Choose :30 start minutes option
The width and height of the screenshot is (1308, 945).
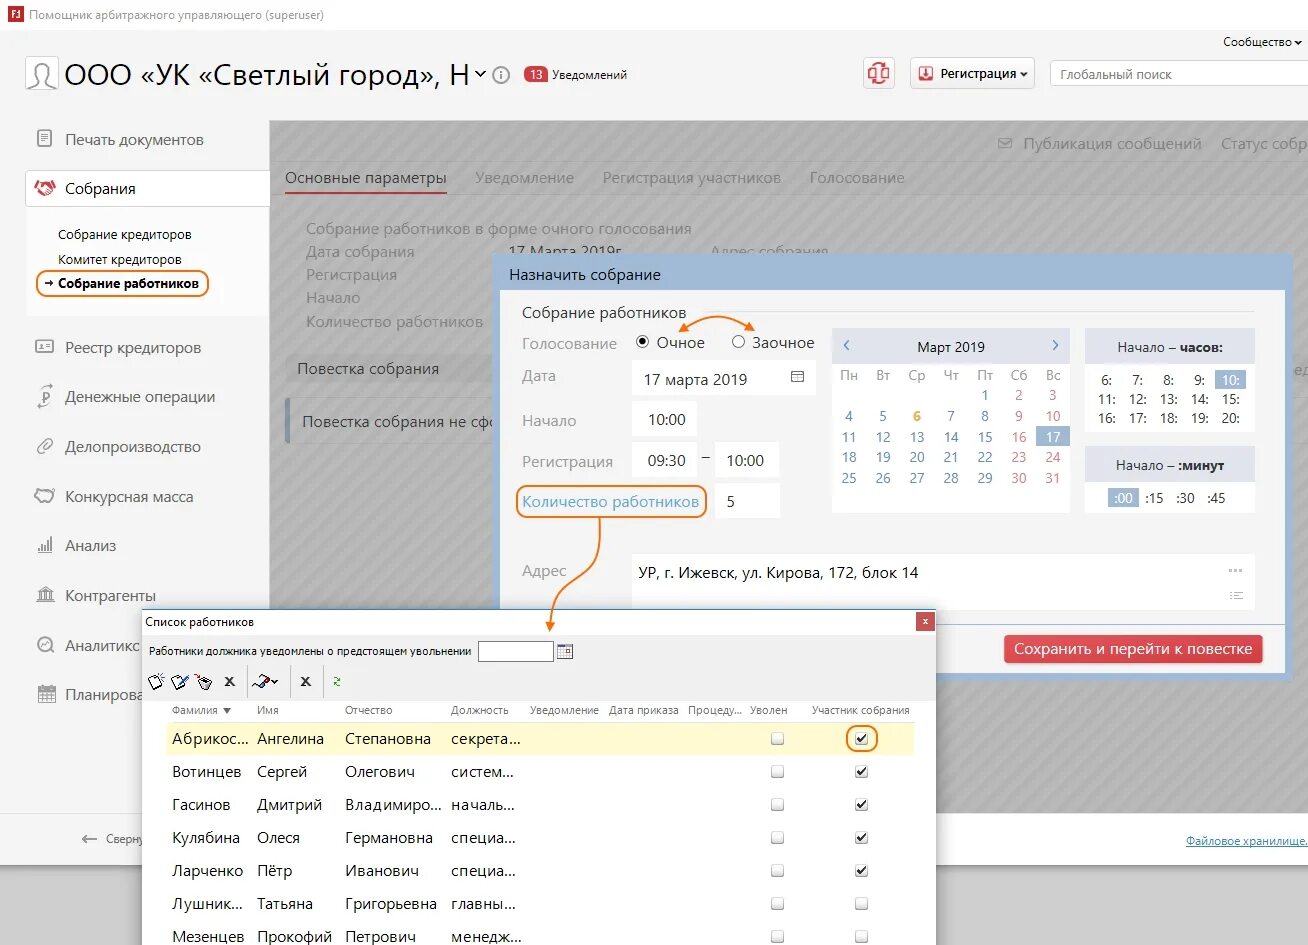[x=1185, y=498]
